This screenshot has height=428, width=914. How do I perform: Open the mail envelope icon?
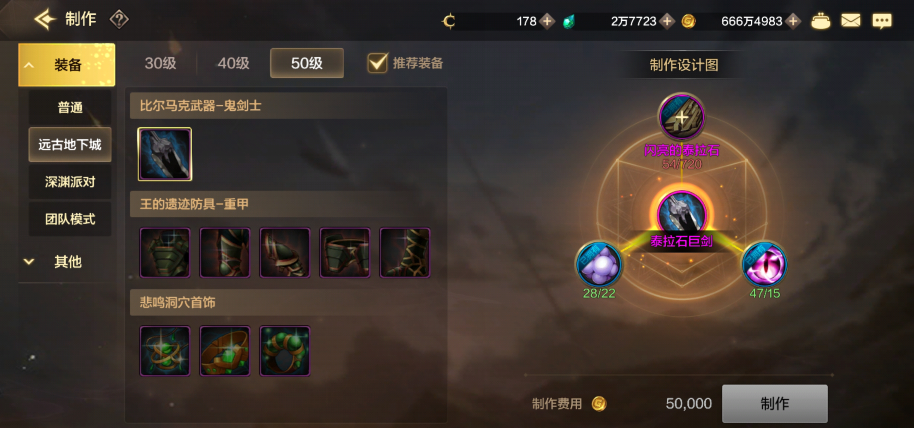coord(850,22)
